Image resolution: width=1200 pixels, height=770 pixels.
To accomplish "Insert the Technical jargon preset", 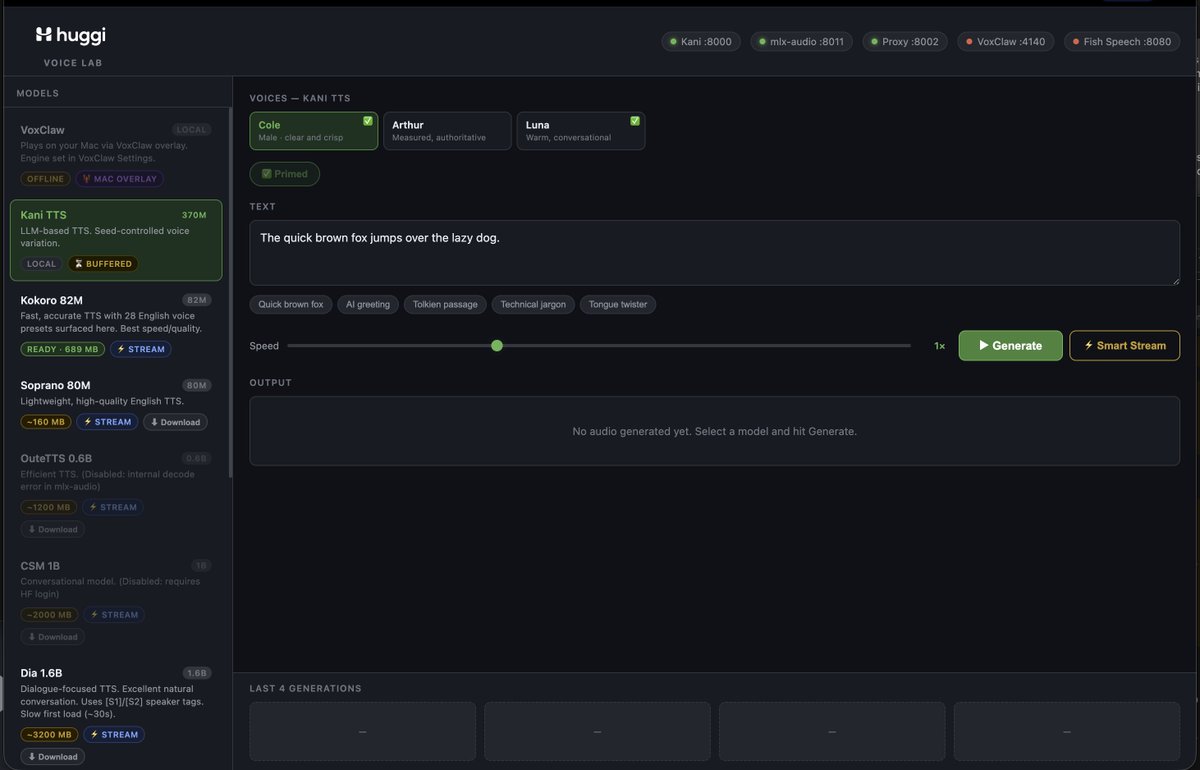I will tap(533, 304).
